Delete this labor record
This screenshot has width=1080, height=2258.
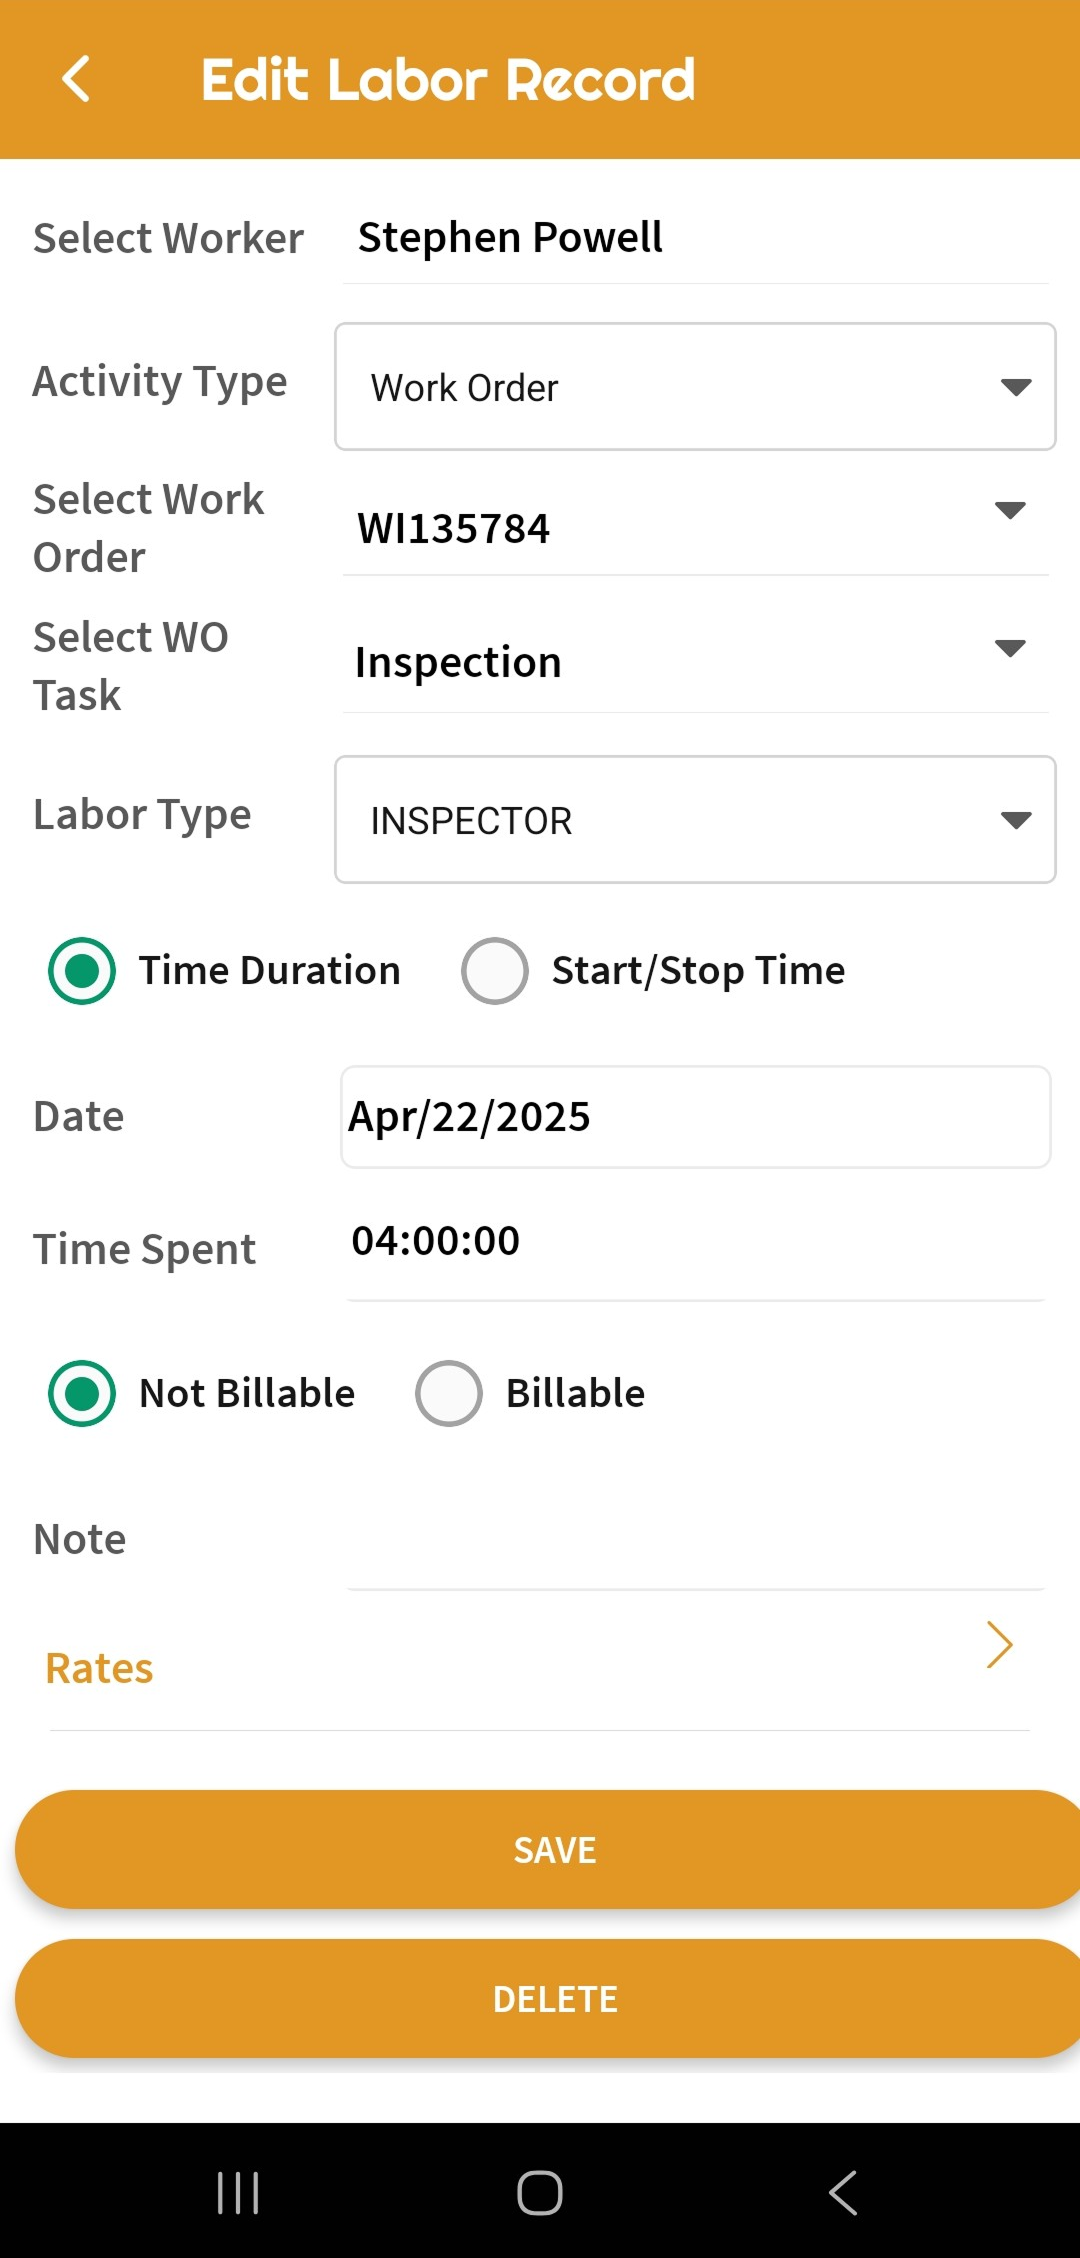coord(555,1999)
